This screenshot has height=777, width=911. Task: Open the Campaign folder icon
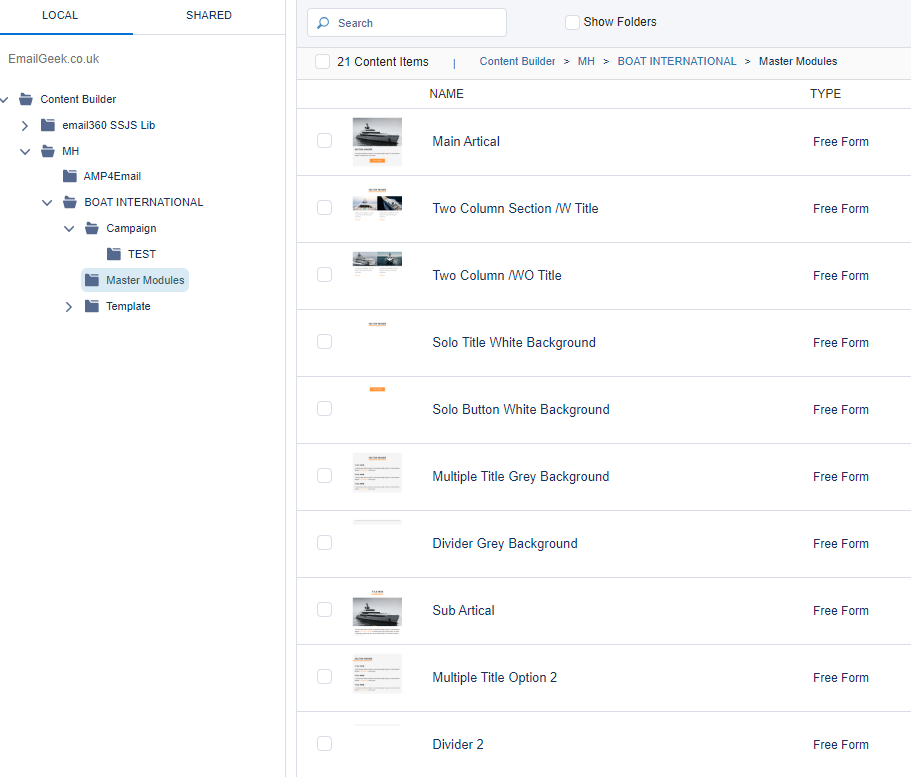tap(91, 227)
